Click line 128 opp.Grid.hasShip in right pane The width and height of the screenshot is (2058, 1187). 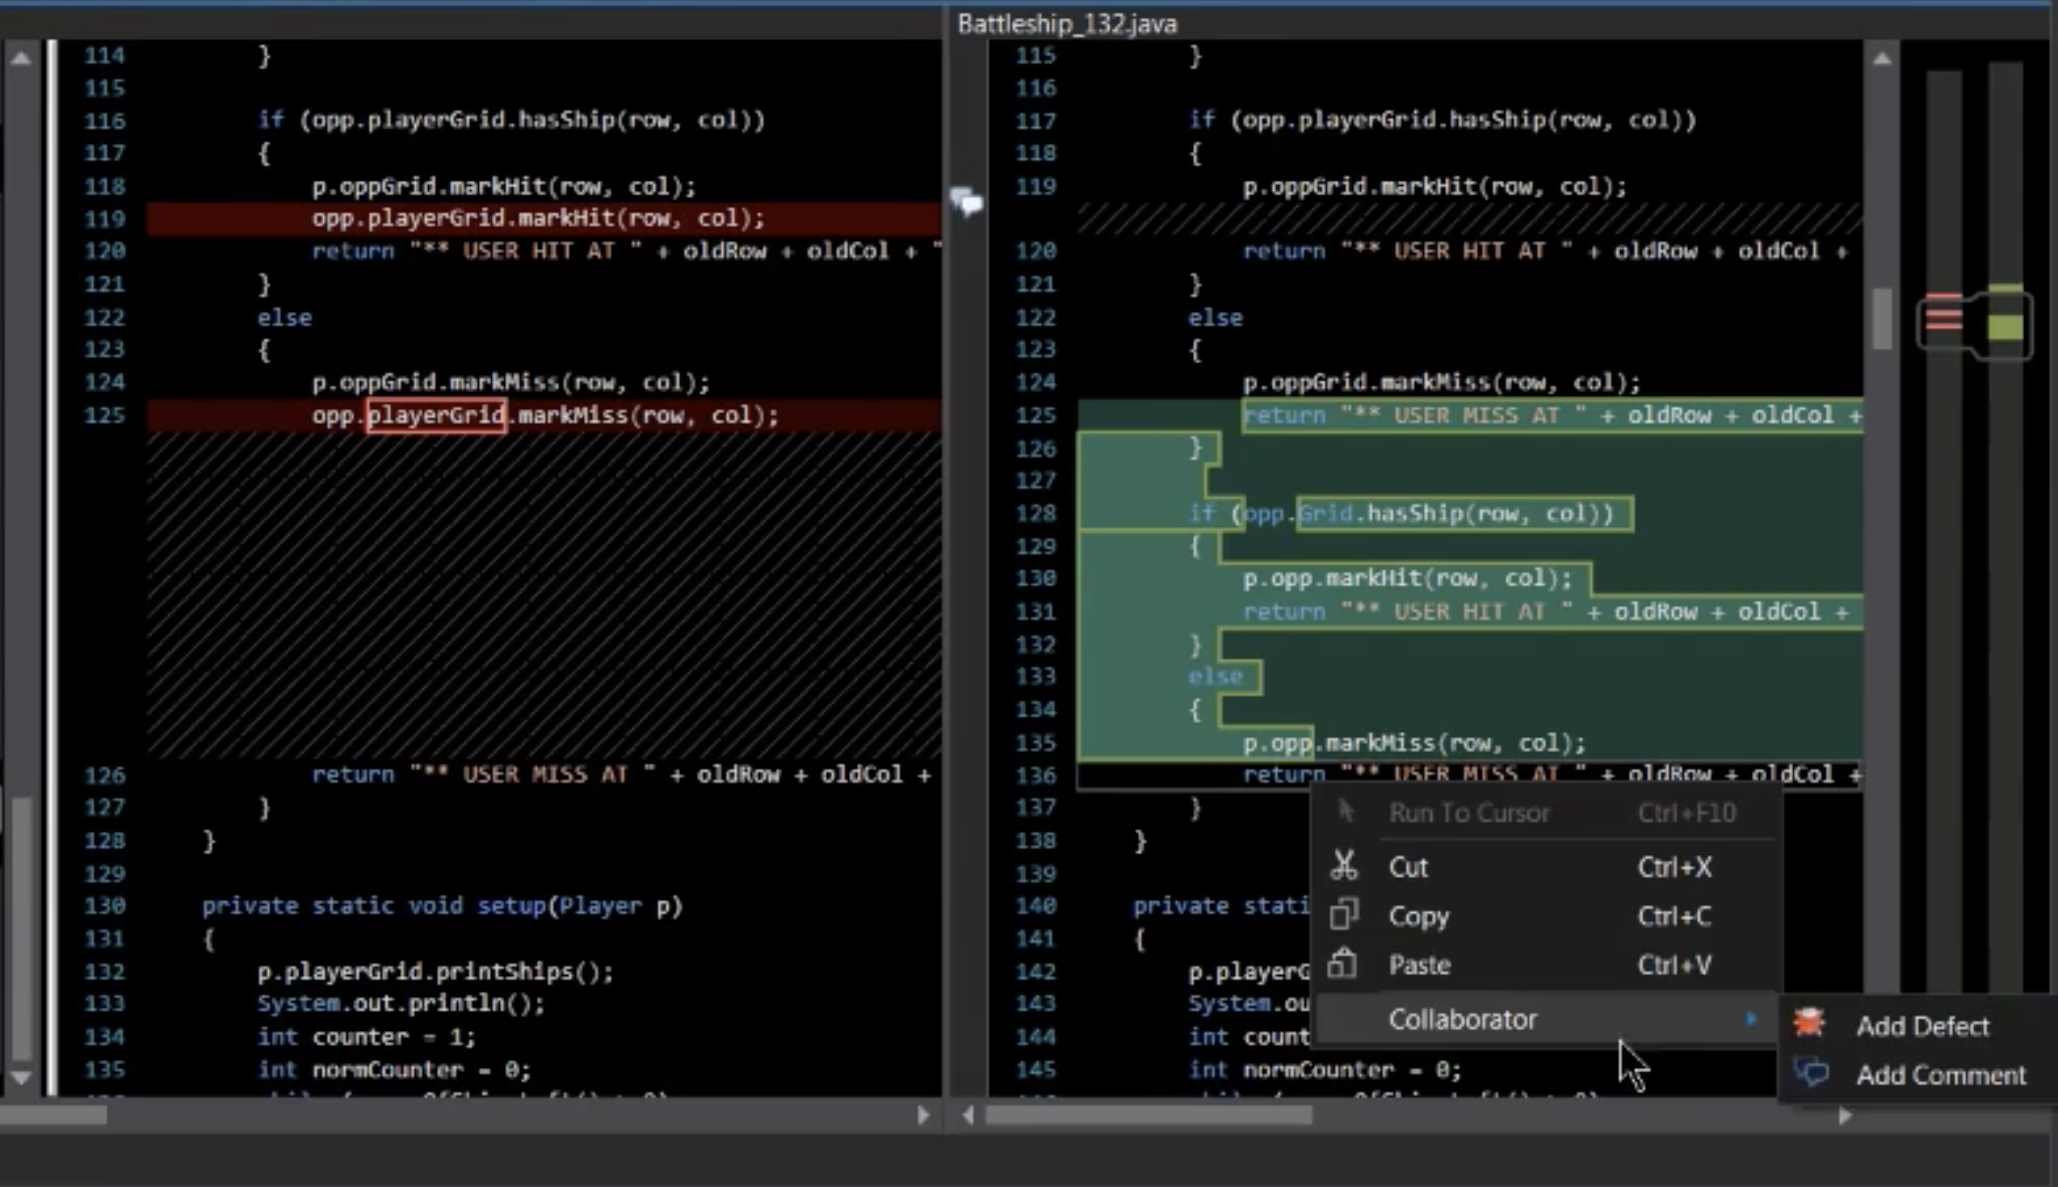pos(1402,513)
